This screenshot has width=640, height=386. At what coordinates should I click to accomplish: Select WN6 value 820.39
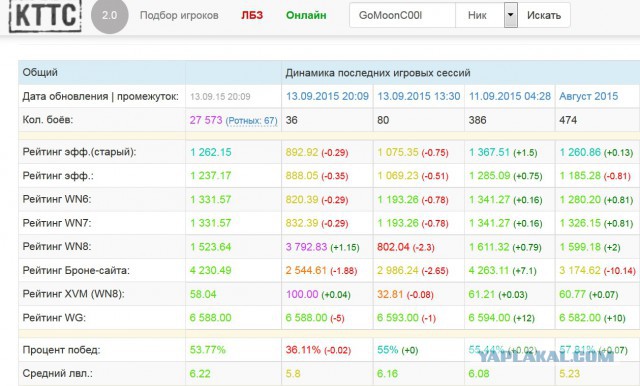click(302, 200)
